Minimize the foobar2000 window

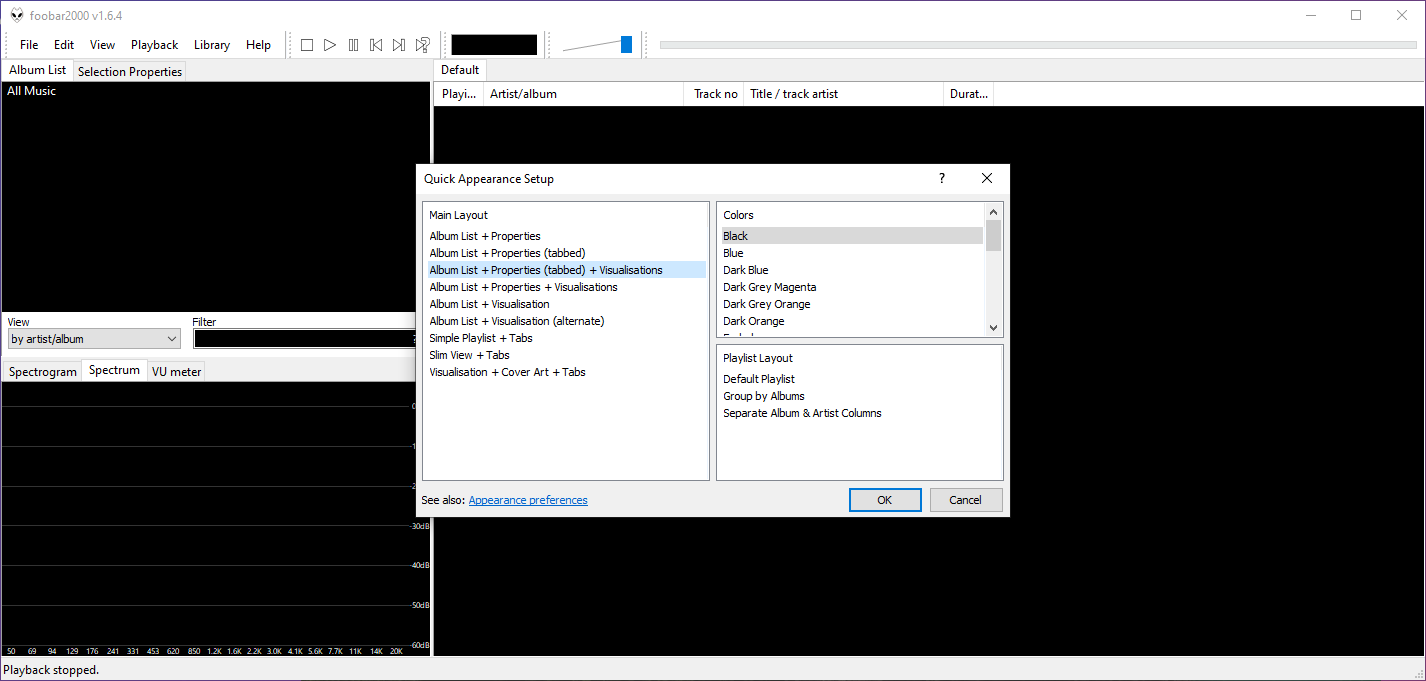(x=1310, y=15)
